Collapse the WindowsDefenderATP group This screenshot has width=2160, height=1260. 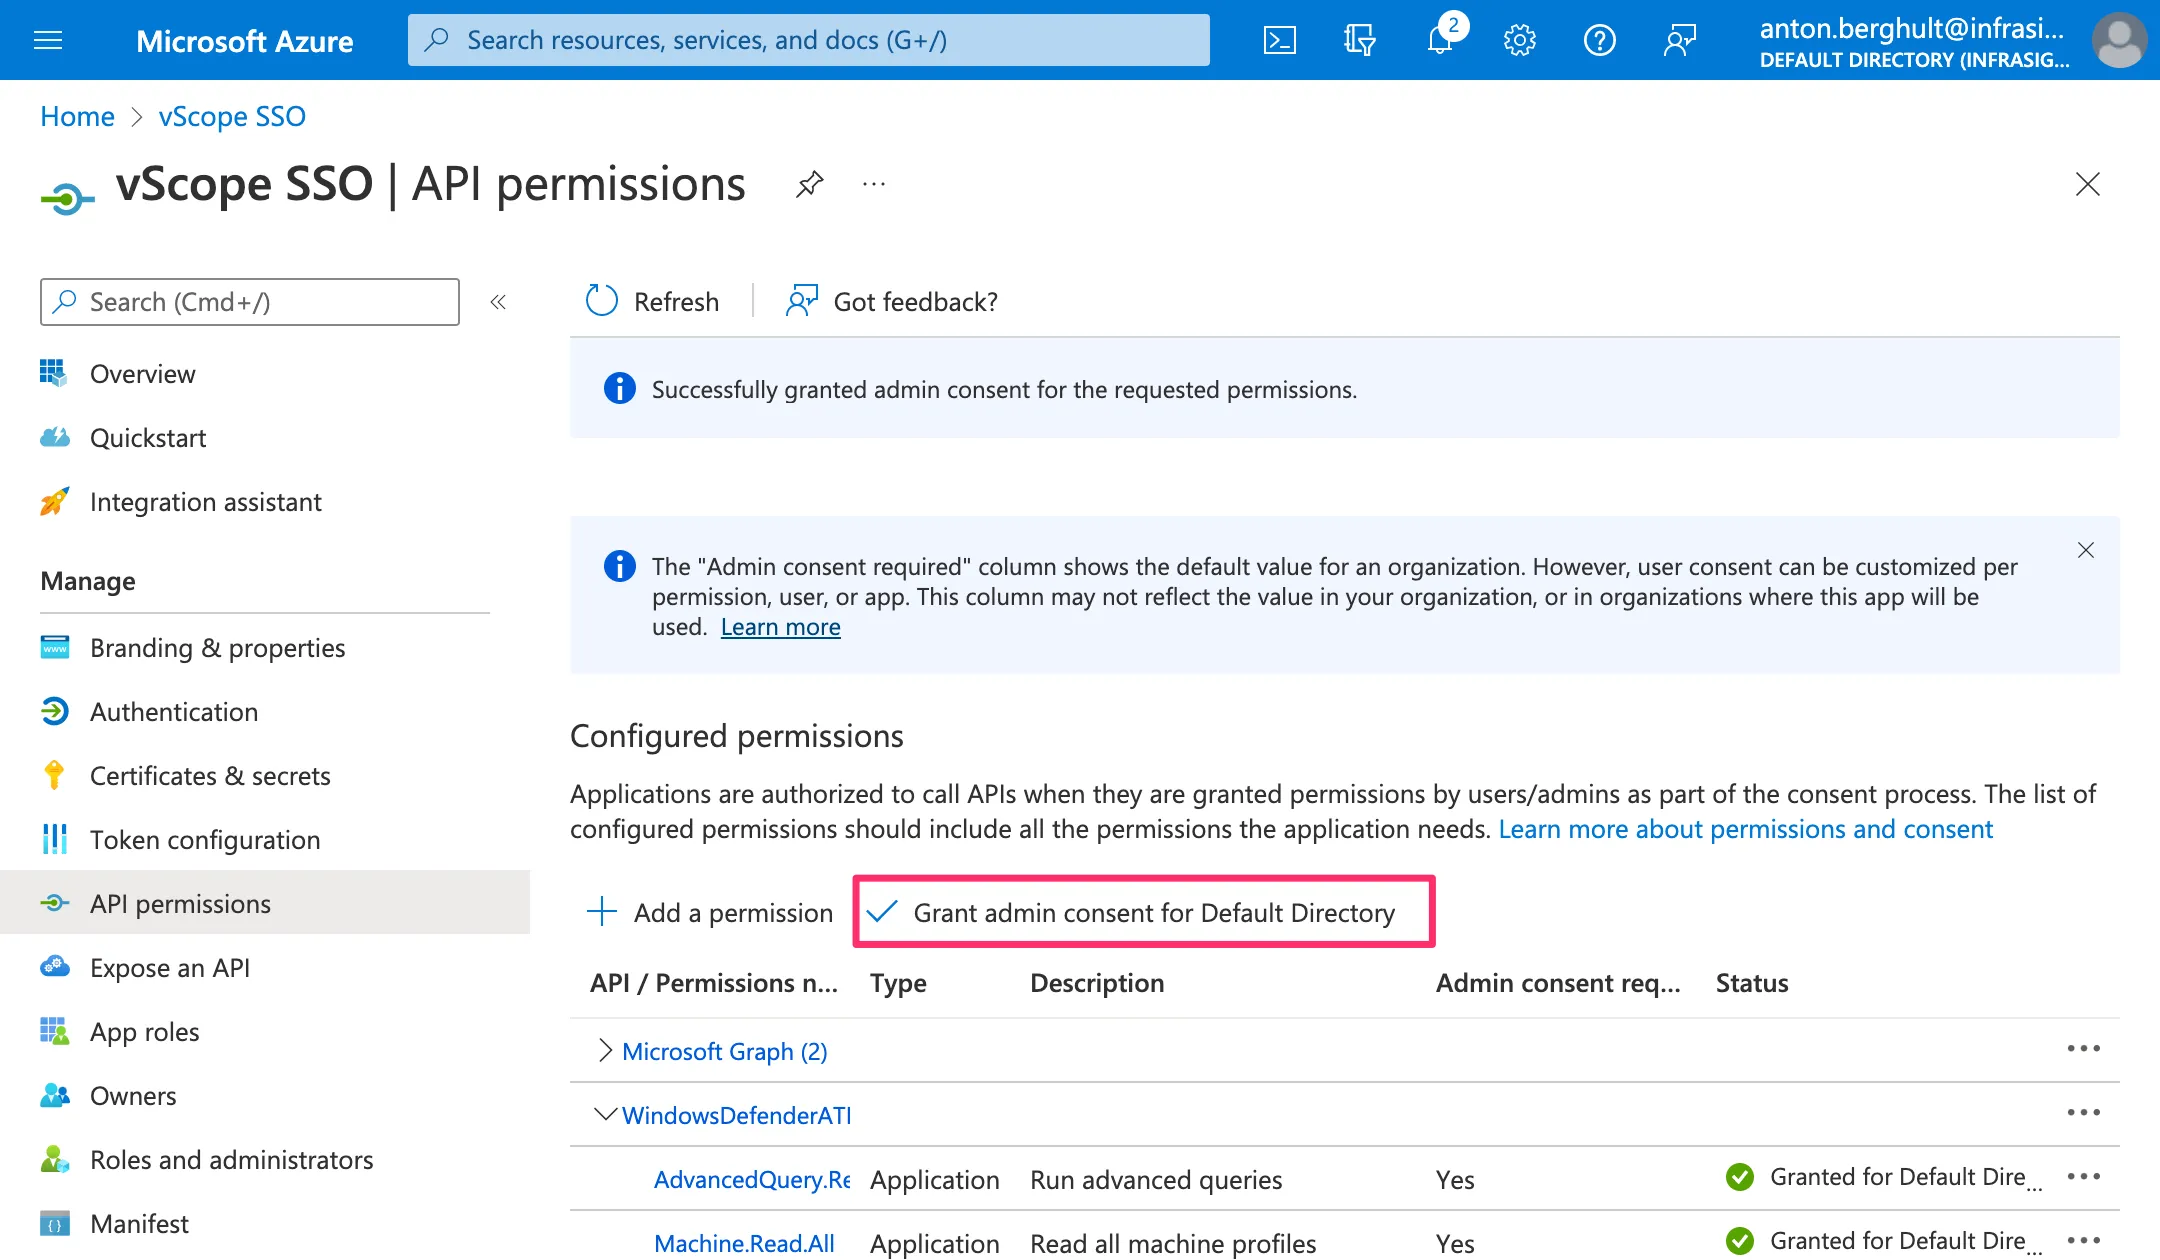[604, 1114]
